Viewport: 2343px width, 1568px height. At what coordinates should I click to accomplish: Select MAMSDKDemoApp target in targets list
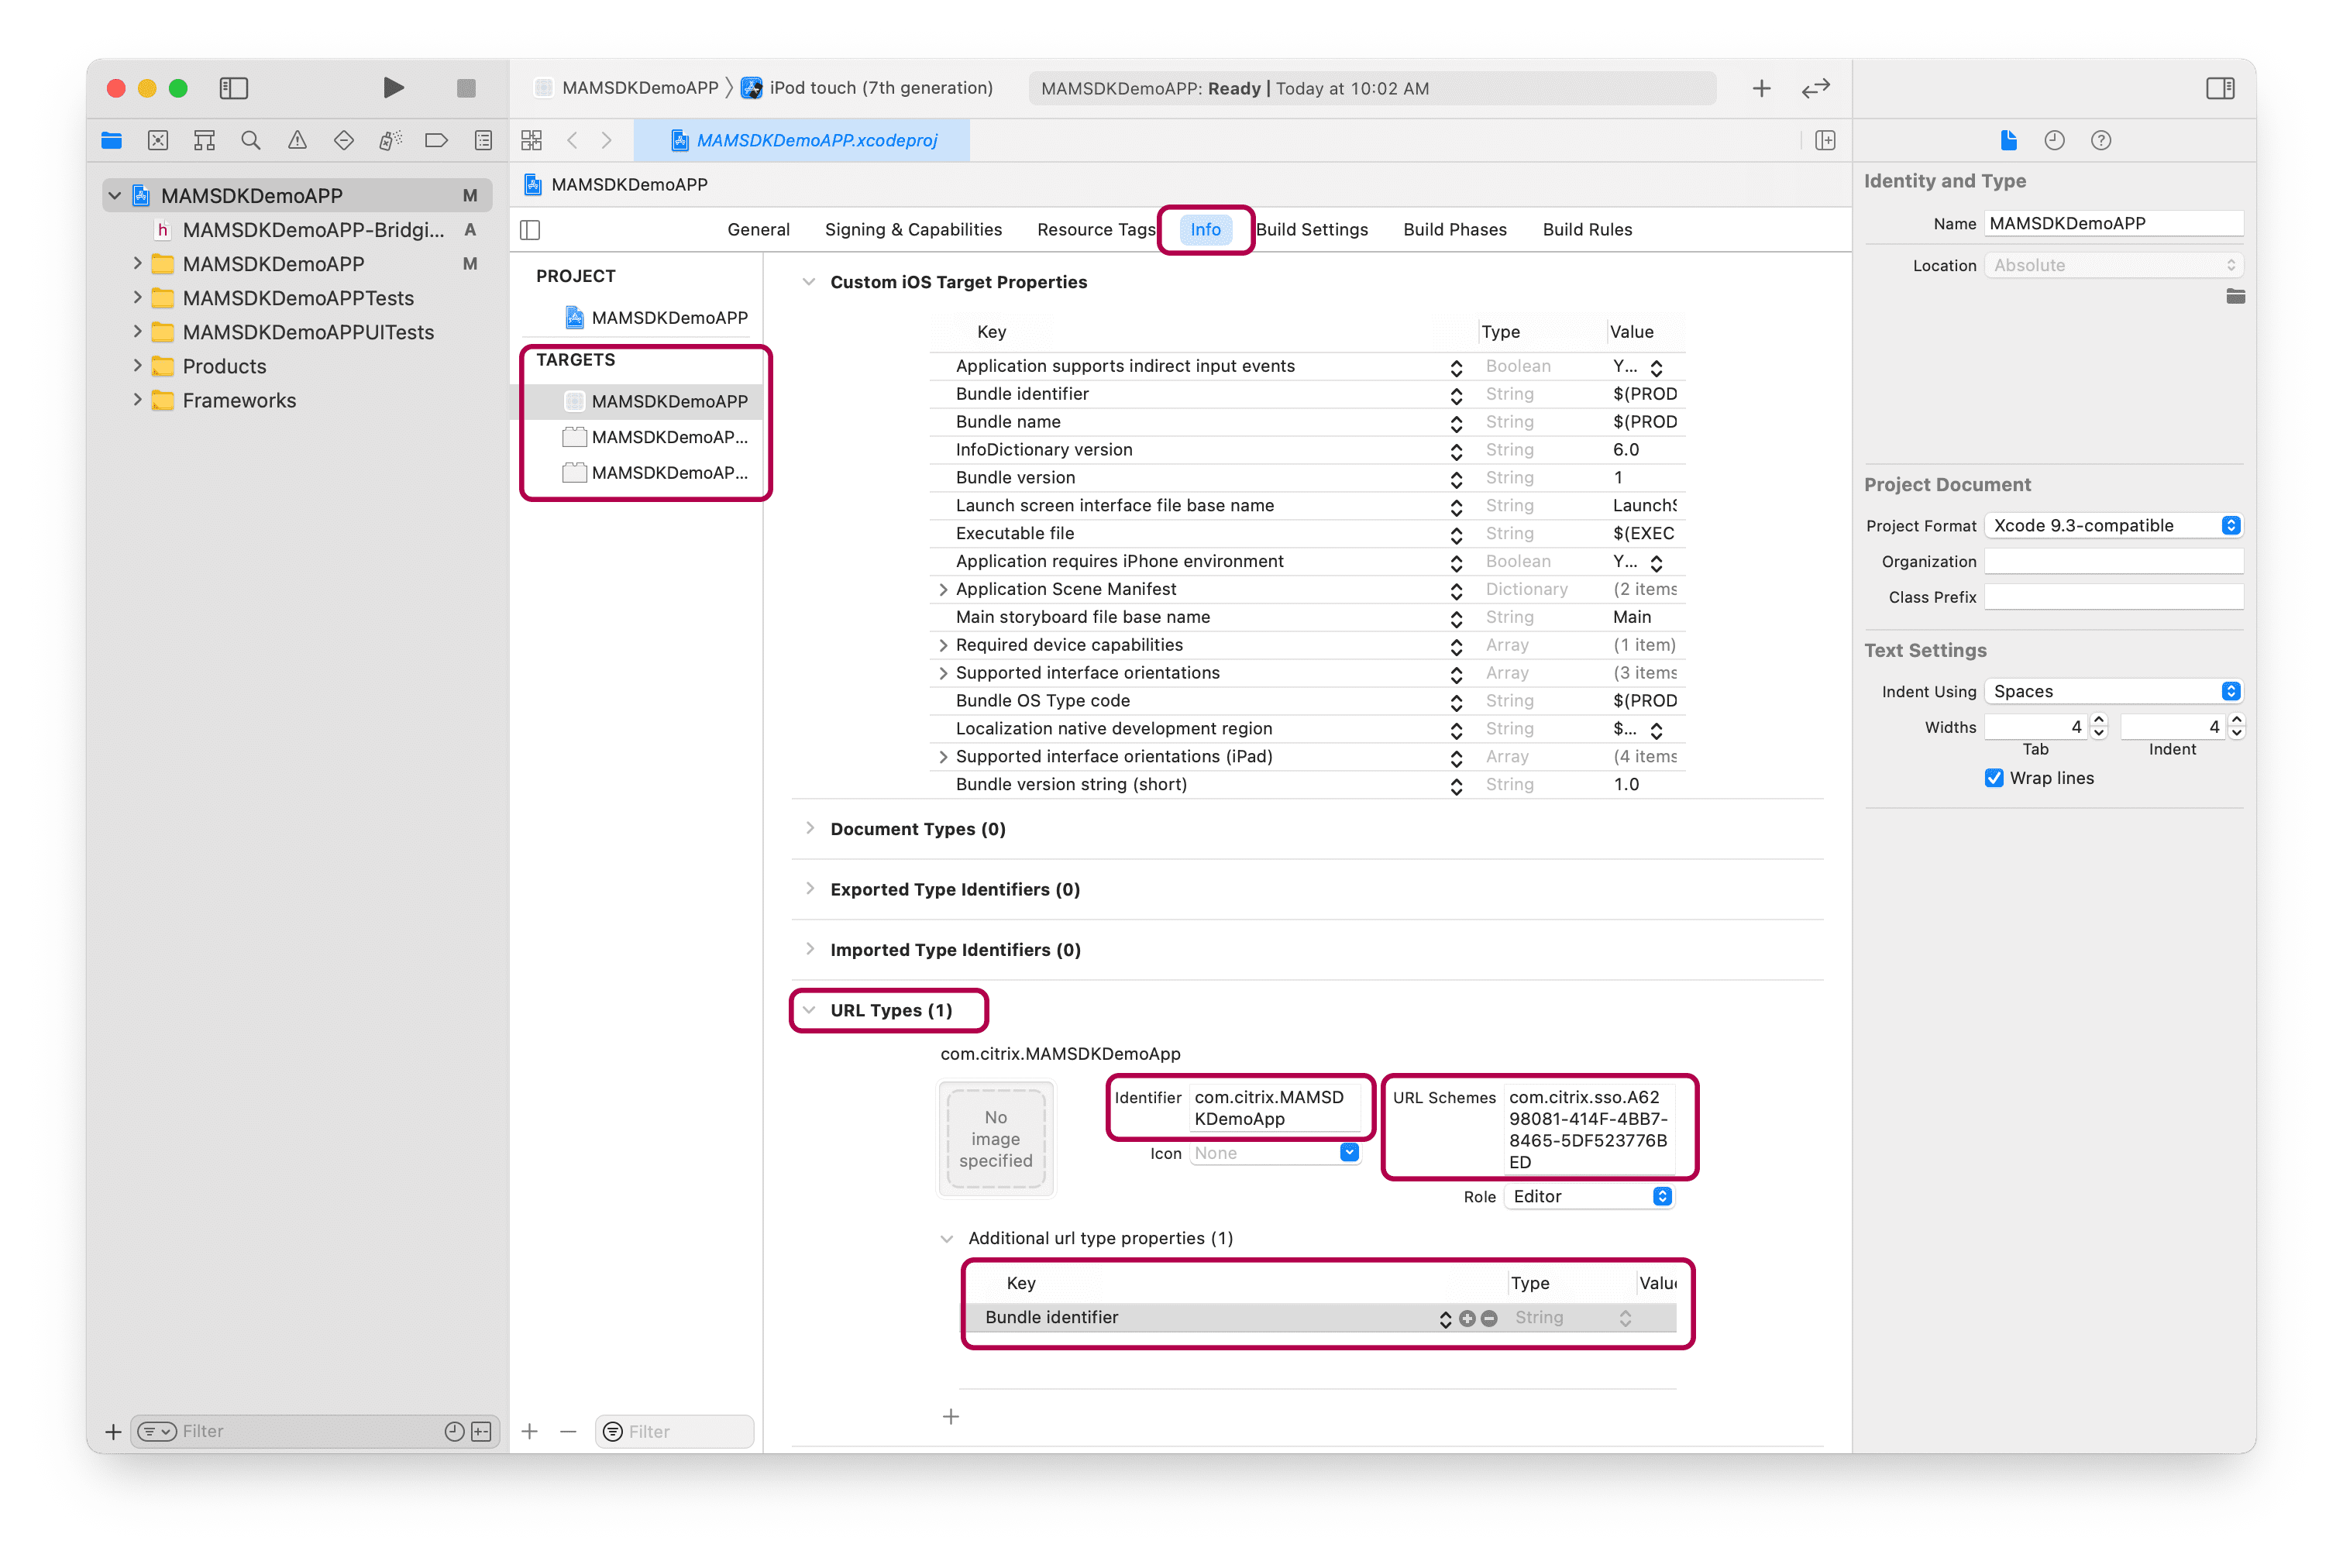(669, 399)
